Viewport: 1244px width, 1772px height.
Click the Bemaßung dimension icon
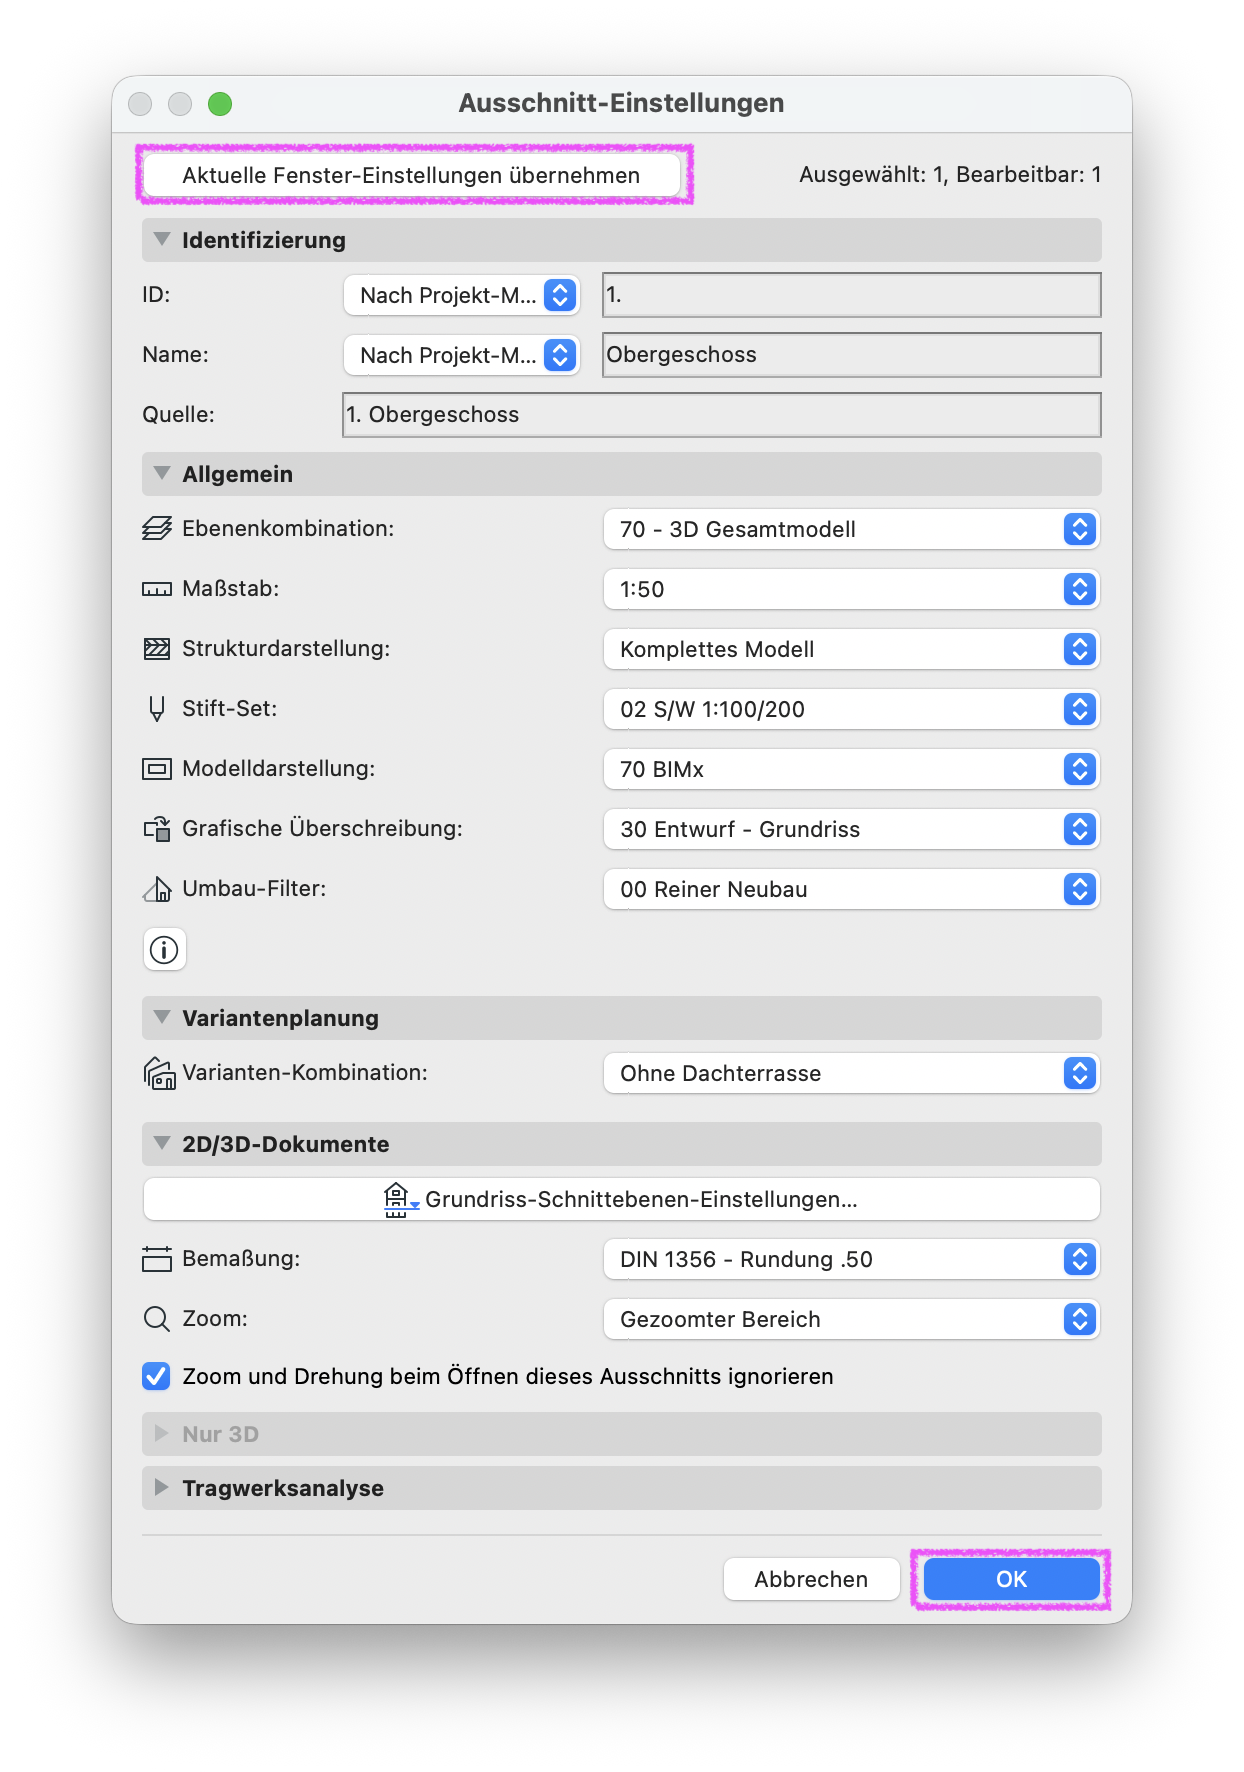point(157,1258)
